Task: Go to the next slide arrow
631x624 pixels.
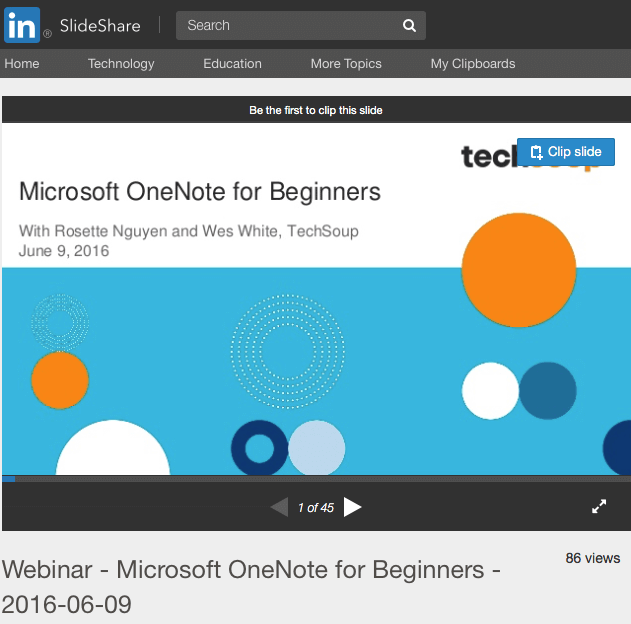Action: click(353, 507)
